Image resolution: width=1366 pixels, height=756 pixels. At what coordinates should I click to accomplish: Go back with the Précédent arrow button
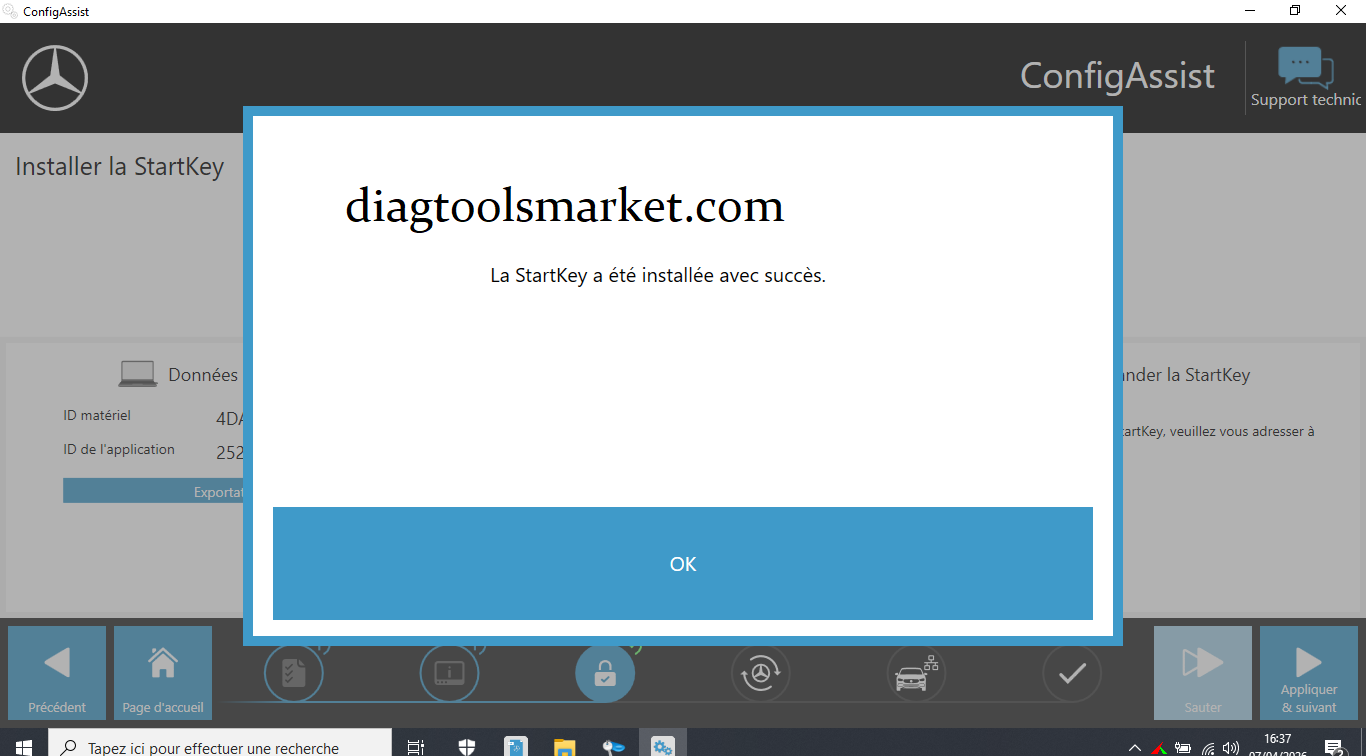coord(57,673)
